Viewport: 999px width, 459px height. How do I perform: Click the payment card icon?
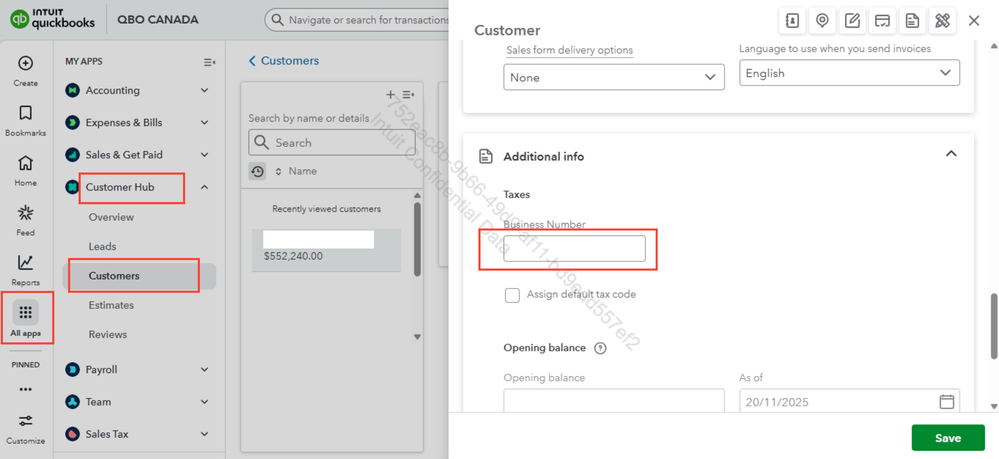(882, 20)
